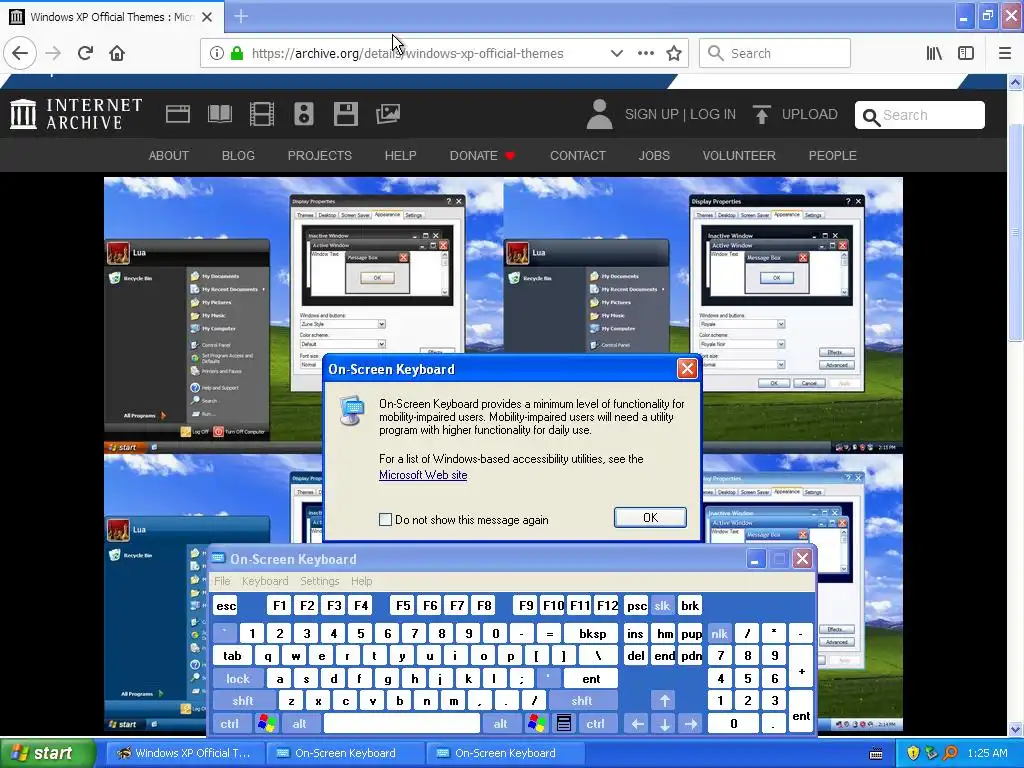Open the PROJECTS navigation item
The width and height of the screenshot is (1024, 768).
(x=319, y=155)
